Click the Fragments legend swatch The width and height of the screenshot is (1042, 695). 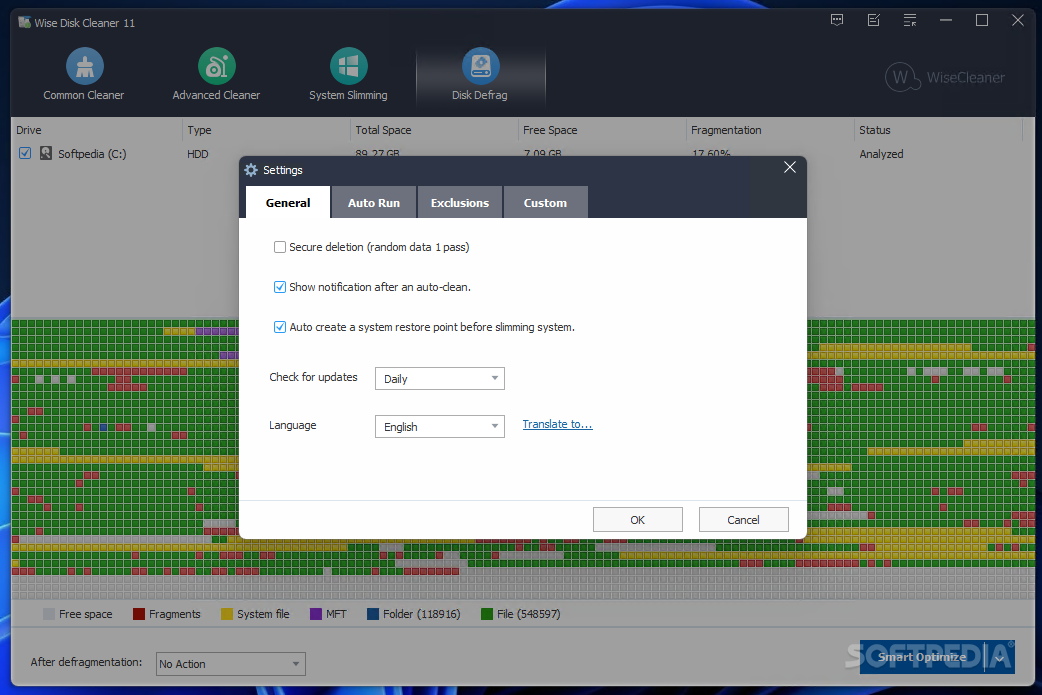point(139,614)
